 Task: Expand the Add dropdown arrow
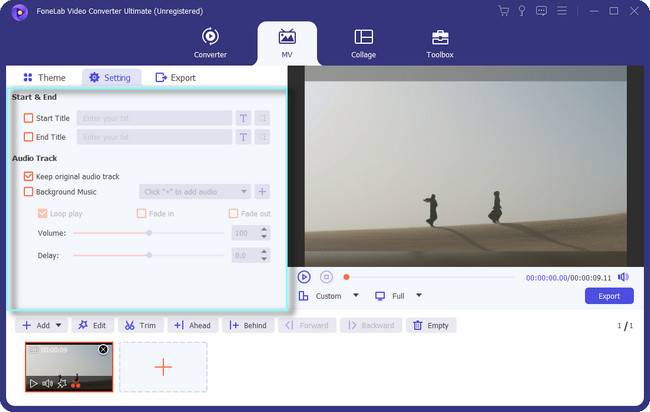(58, 325)
